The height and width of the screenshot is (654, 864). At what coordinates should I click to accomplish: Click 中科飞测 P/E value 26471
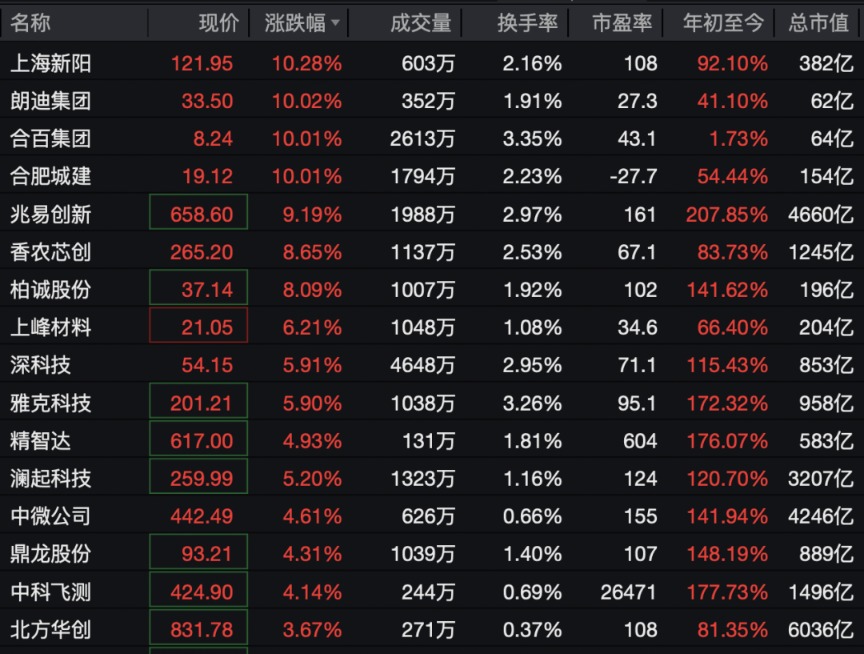tap(628, 592)
